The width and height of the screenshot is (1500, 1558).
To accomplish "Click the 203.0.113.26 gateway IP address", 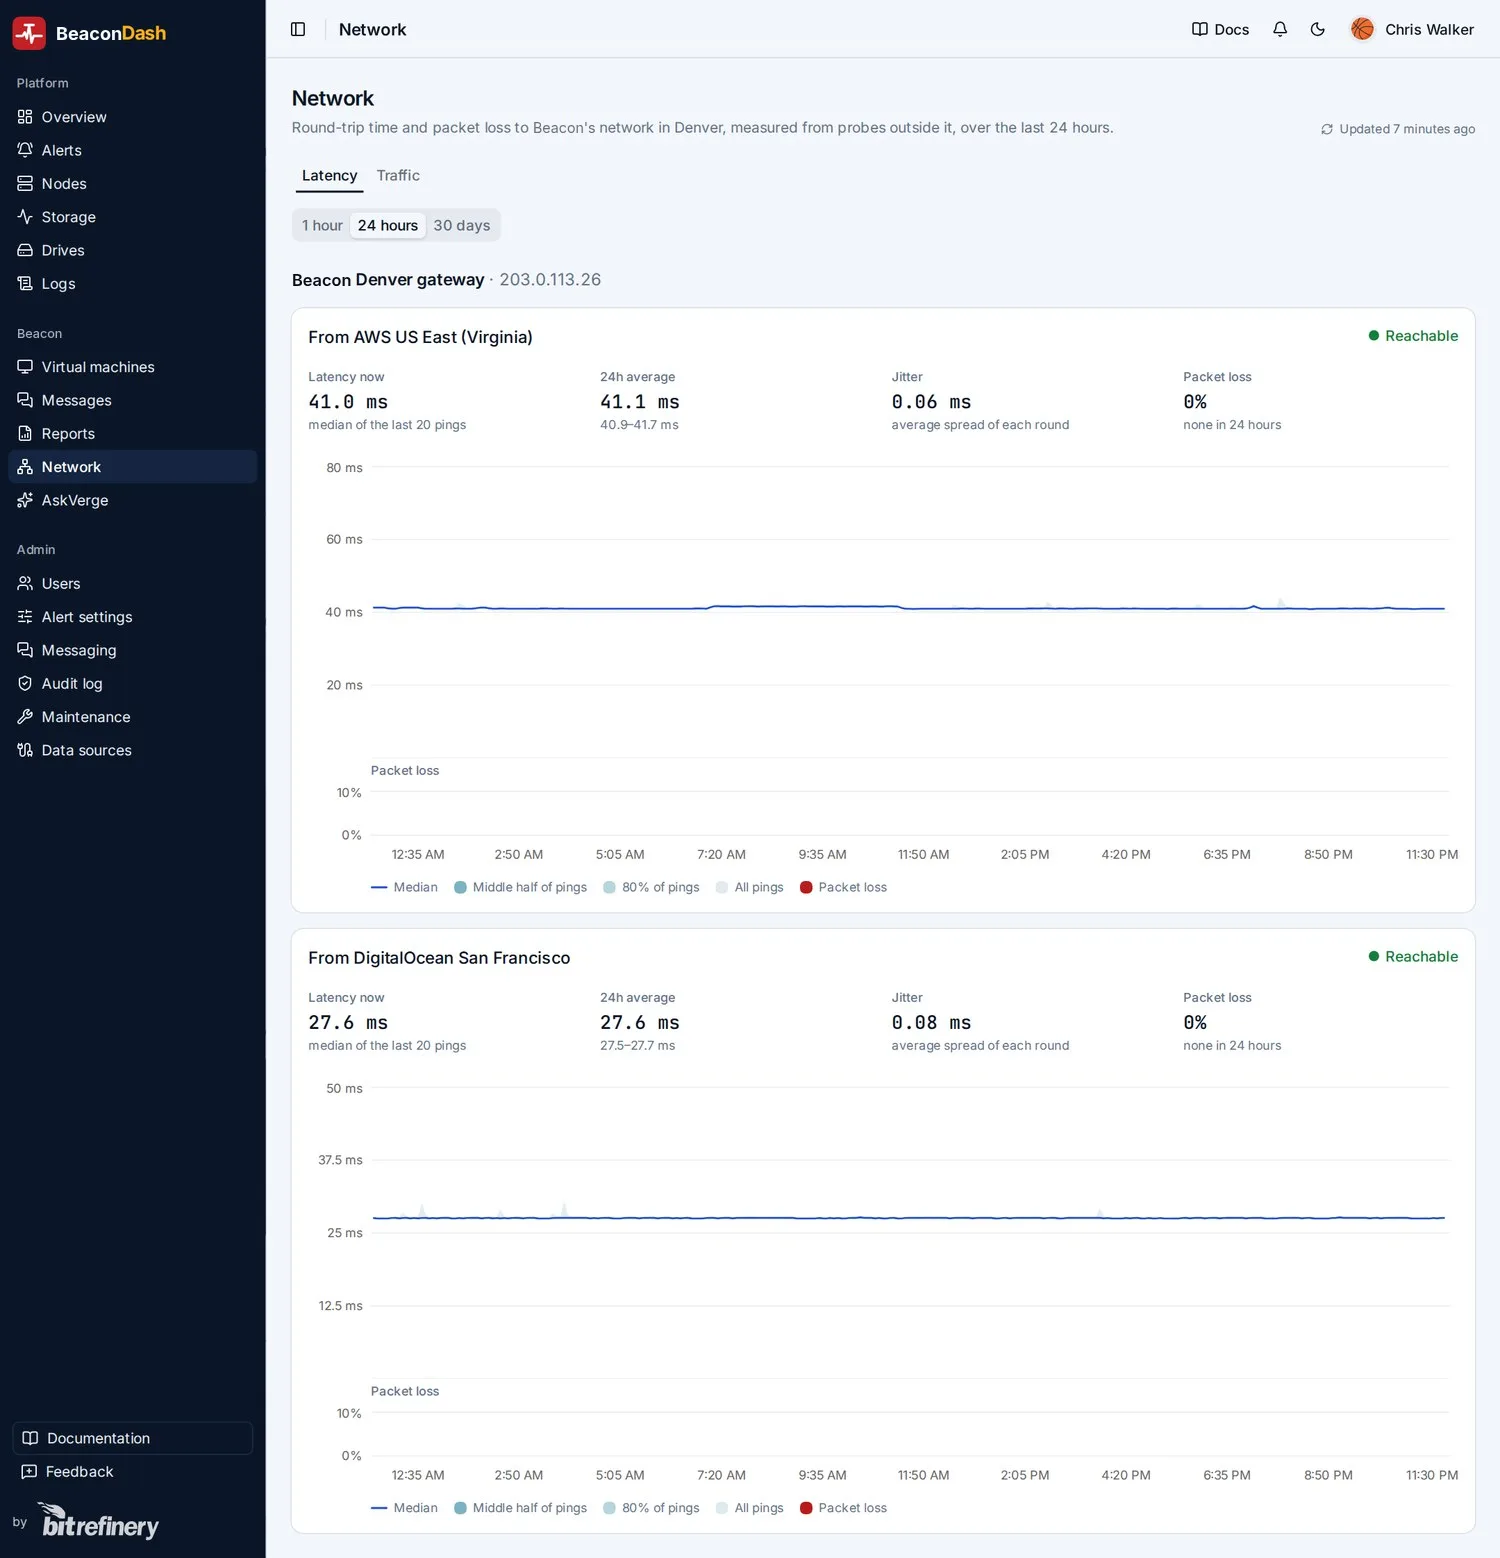I will [550, 280].
